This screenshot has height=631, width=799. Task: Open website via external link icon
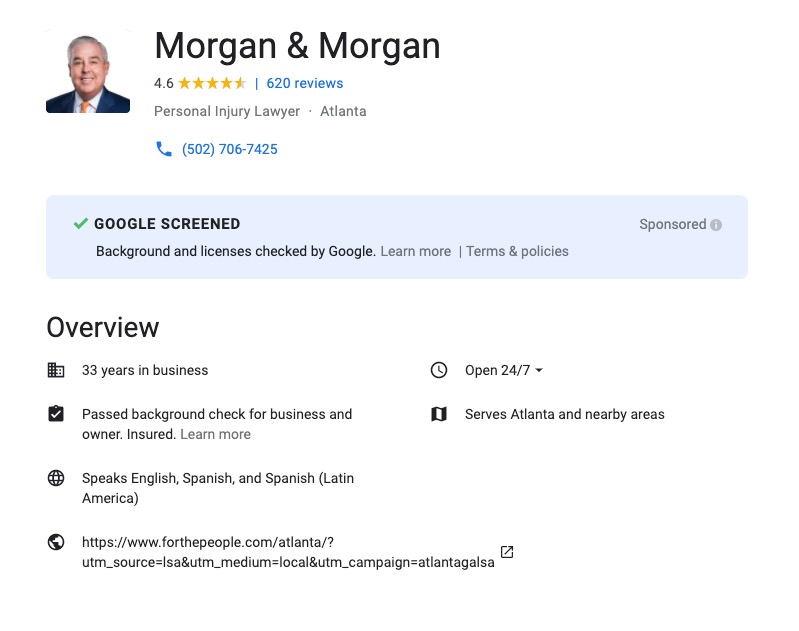click(x=507, y=552)
